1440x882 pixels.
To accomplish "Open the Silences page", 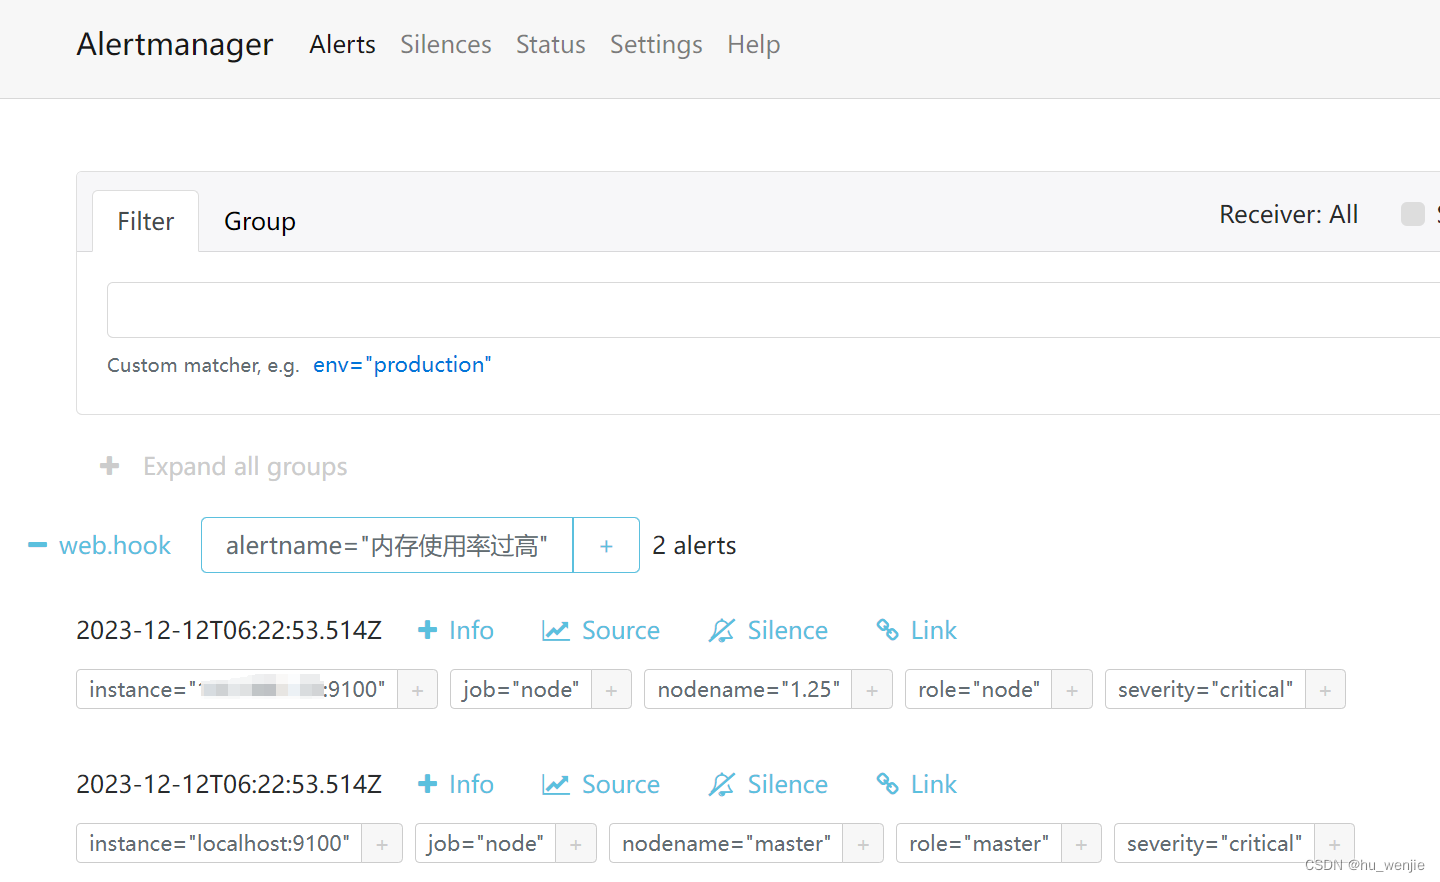I will click(445, 44).
